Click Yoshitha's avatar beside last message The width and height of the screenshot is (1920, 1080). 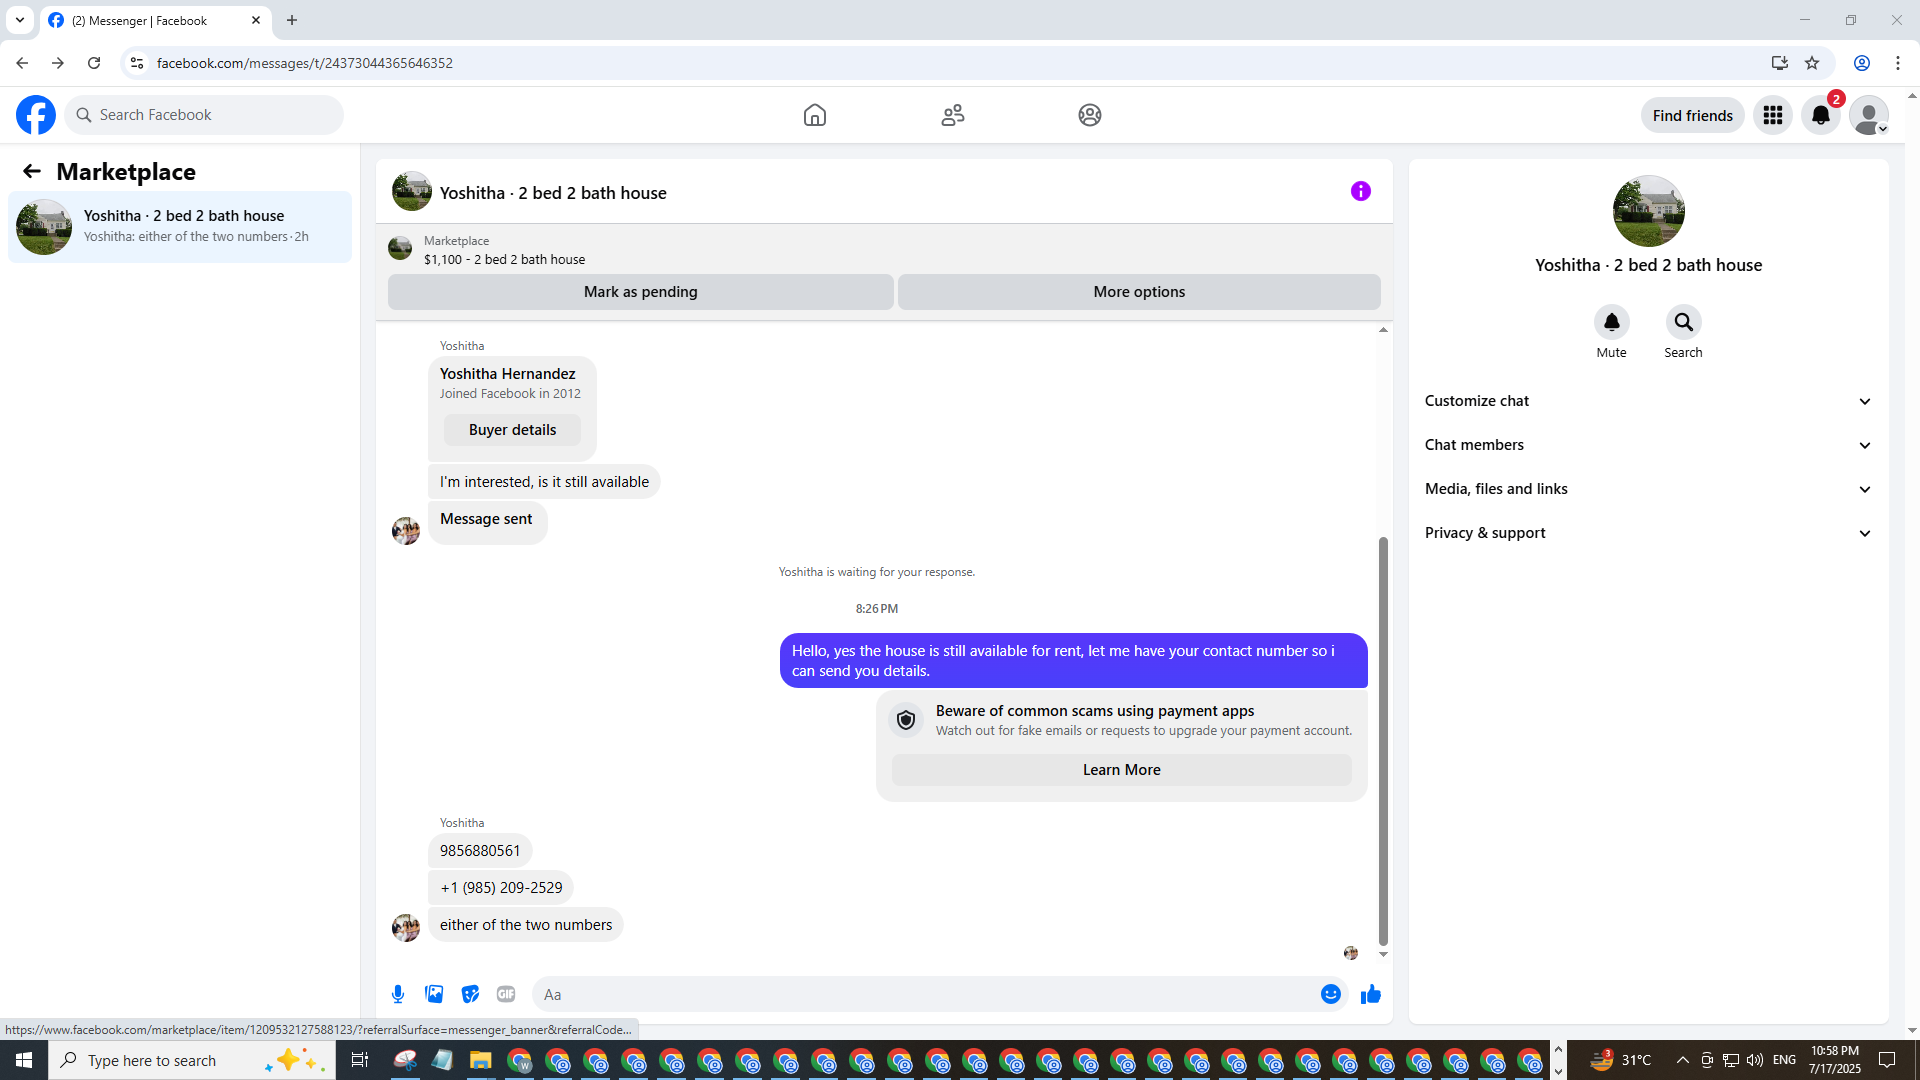pos(406,928)
